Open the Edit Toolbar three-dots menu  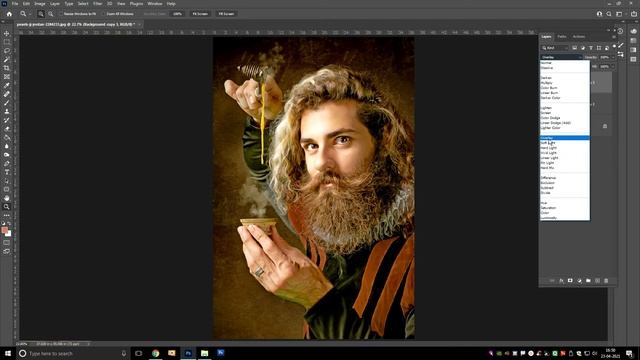pyautogui.click(x=7, y=215)
